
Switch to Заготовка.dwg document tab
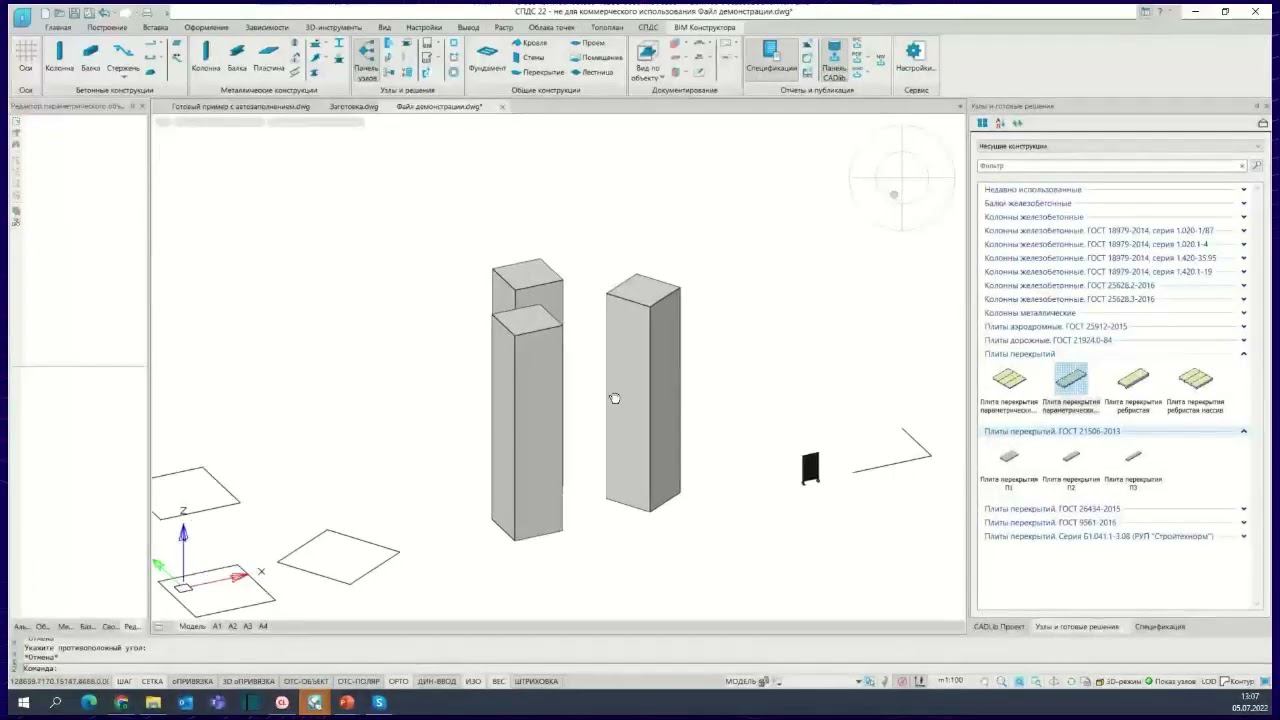pyautogui.click(x=354, y=107)
